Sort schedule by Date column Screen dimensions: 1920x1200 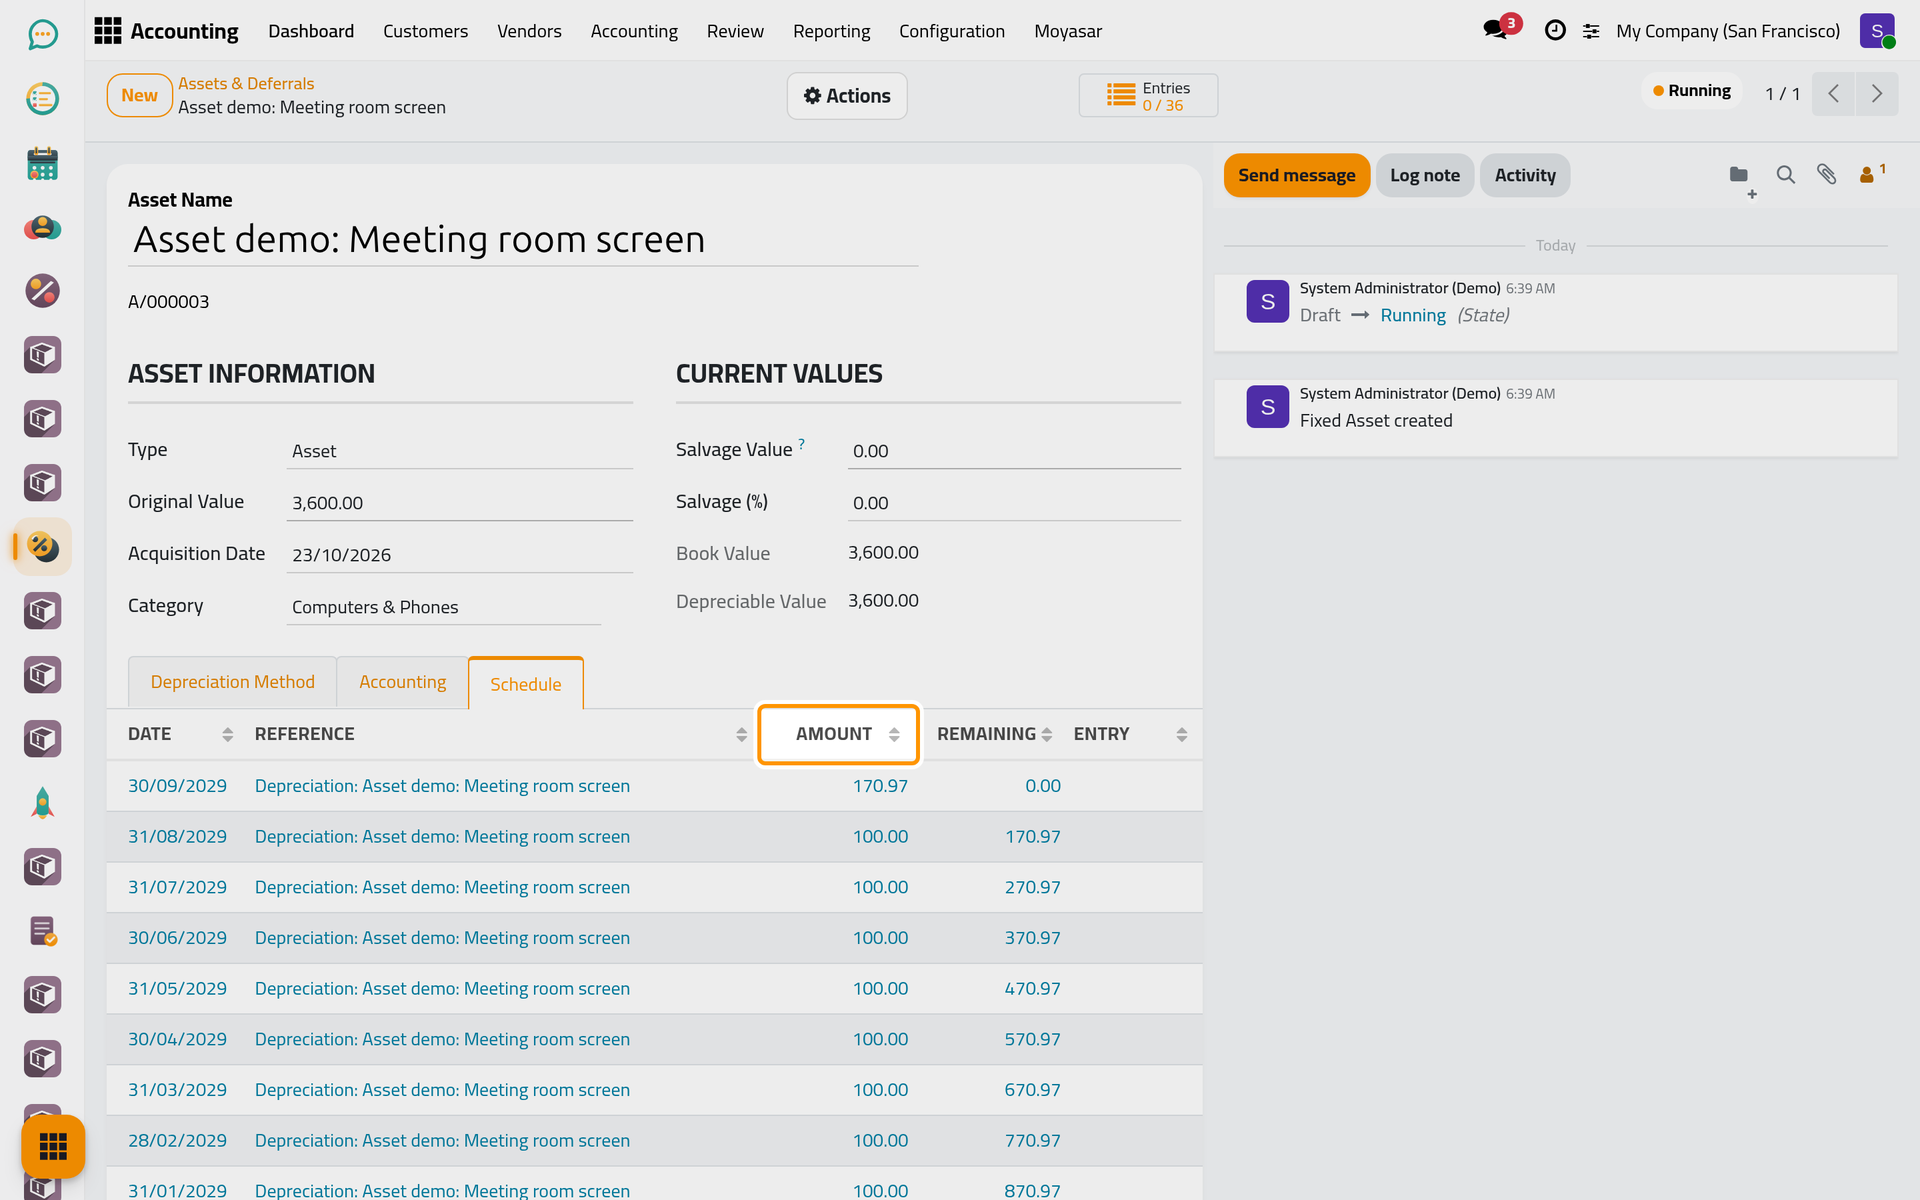pyautogui.click(x=180, y=734)
